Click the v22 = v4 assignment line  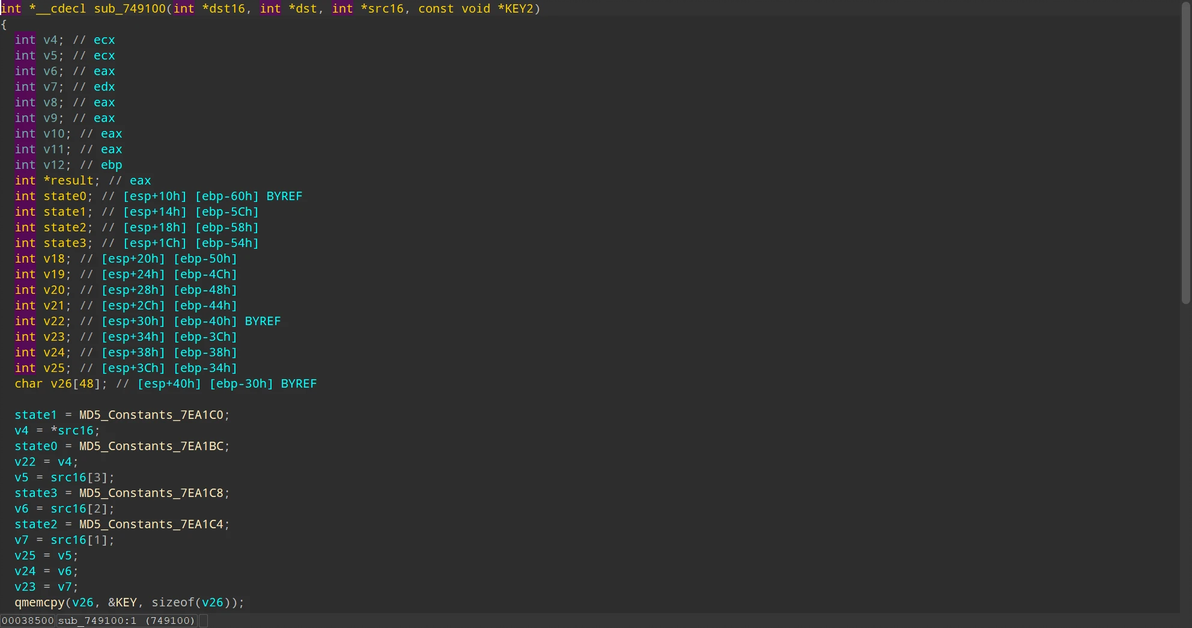click(x=46, y=462)
